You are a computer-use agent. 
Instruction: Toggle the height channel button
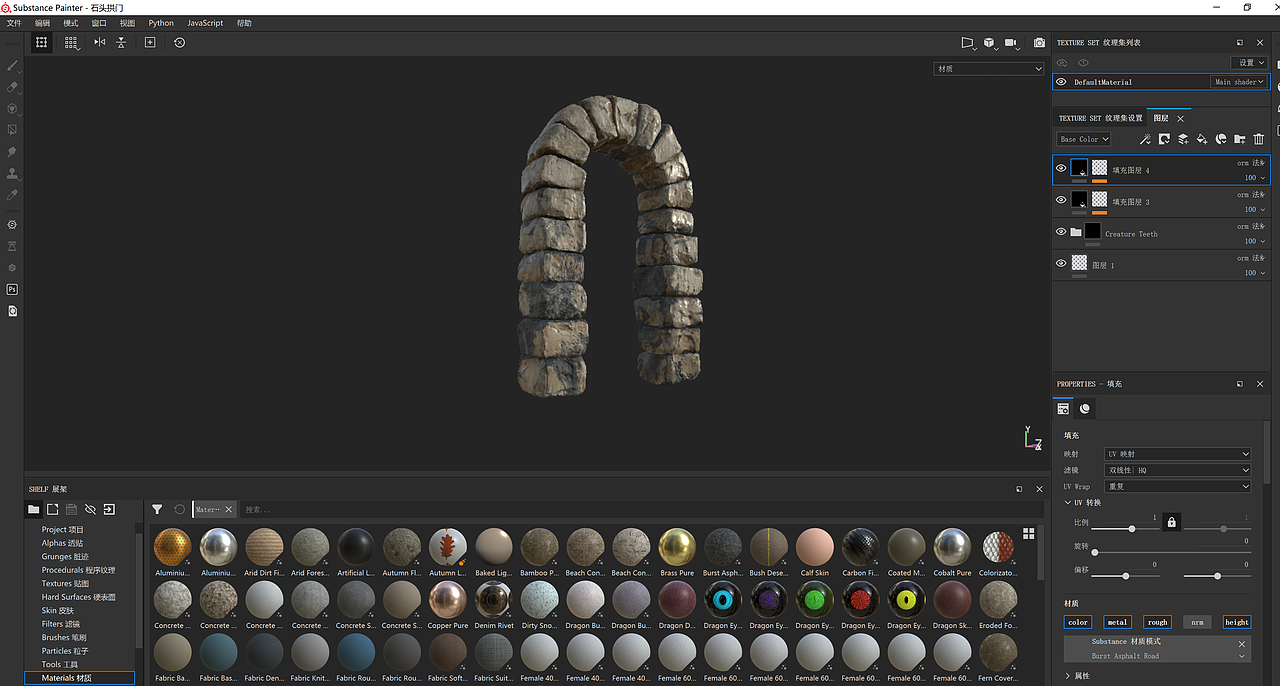[1237, 622]
